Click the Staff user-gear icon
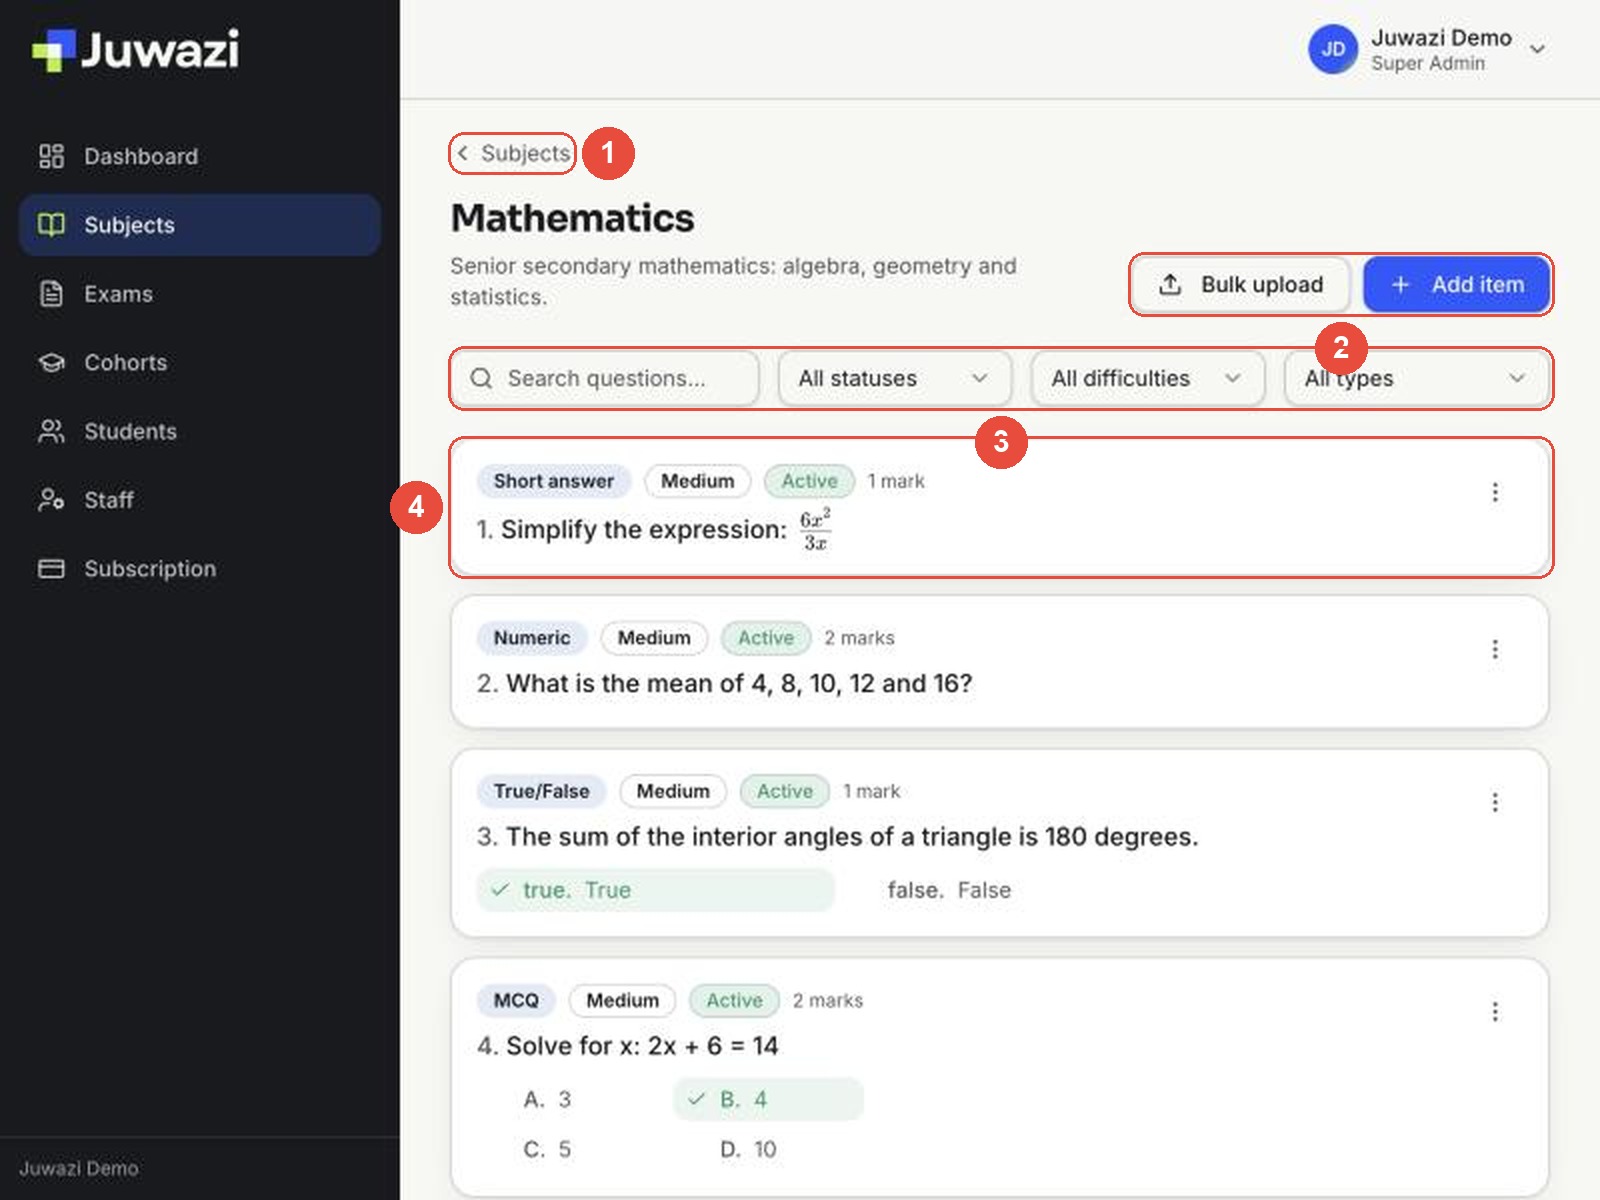This screenshot has height=1200, width=1600. [x=51, y=500]
